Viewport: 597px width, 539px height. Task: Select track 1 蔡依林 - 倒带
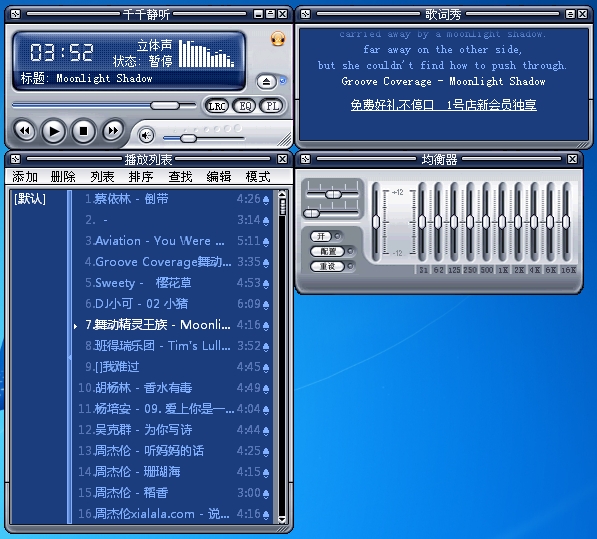tap(174, 199)
